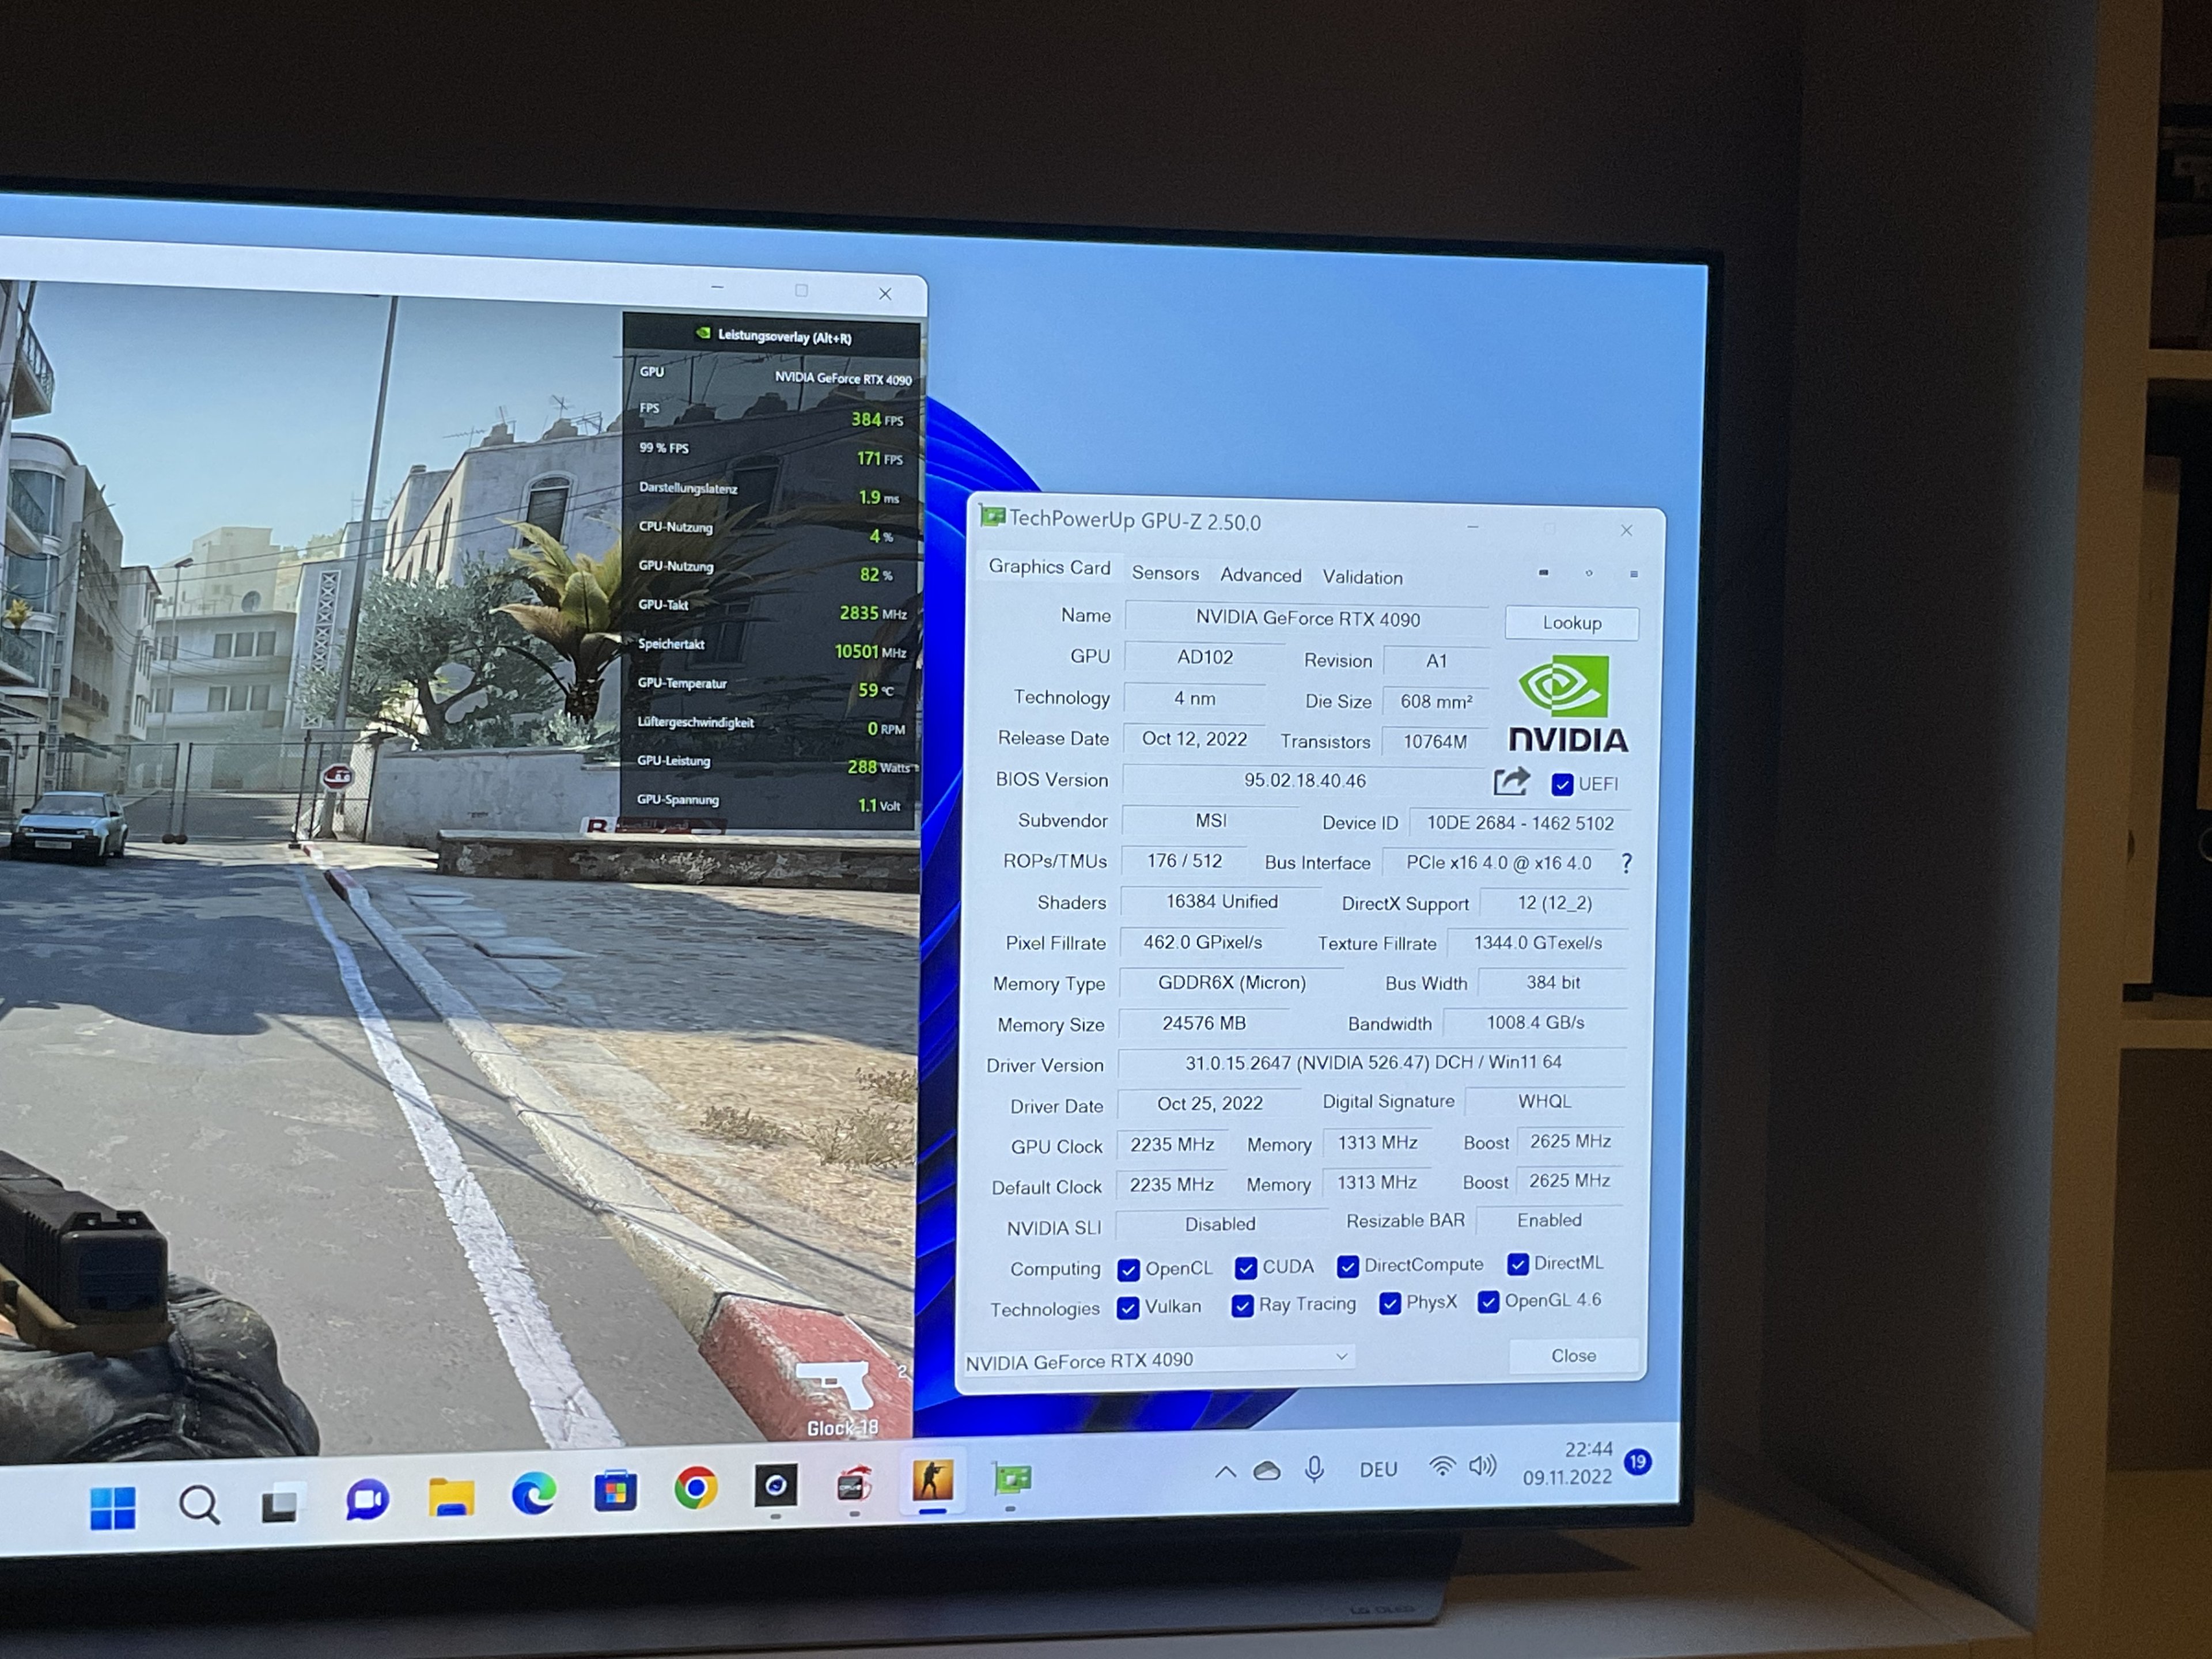Switch to the Advanced tab

coord(1260,575)
